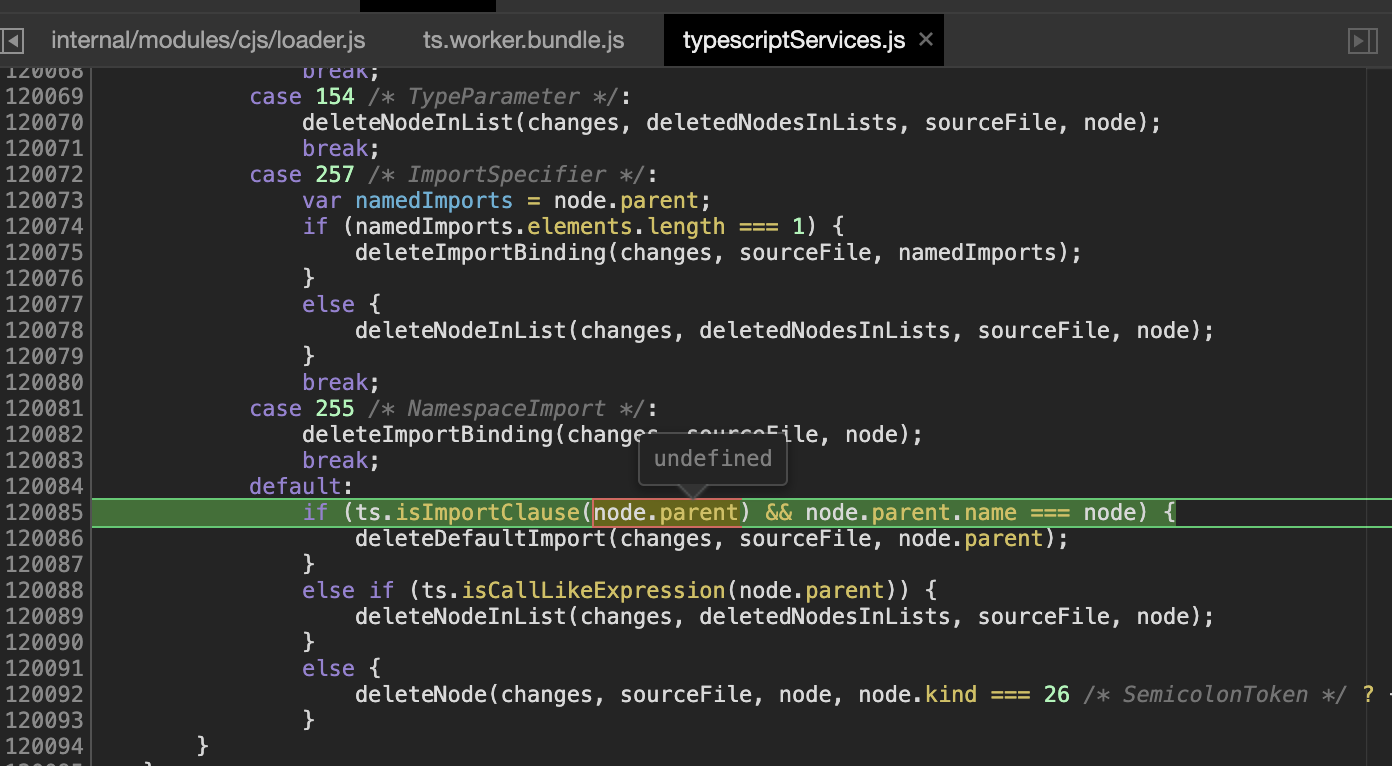Click the 'undefined' value tooltip

tap(712, 458)
